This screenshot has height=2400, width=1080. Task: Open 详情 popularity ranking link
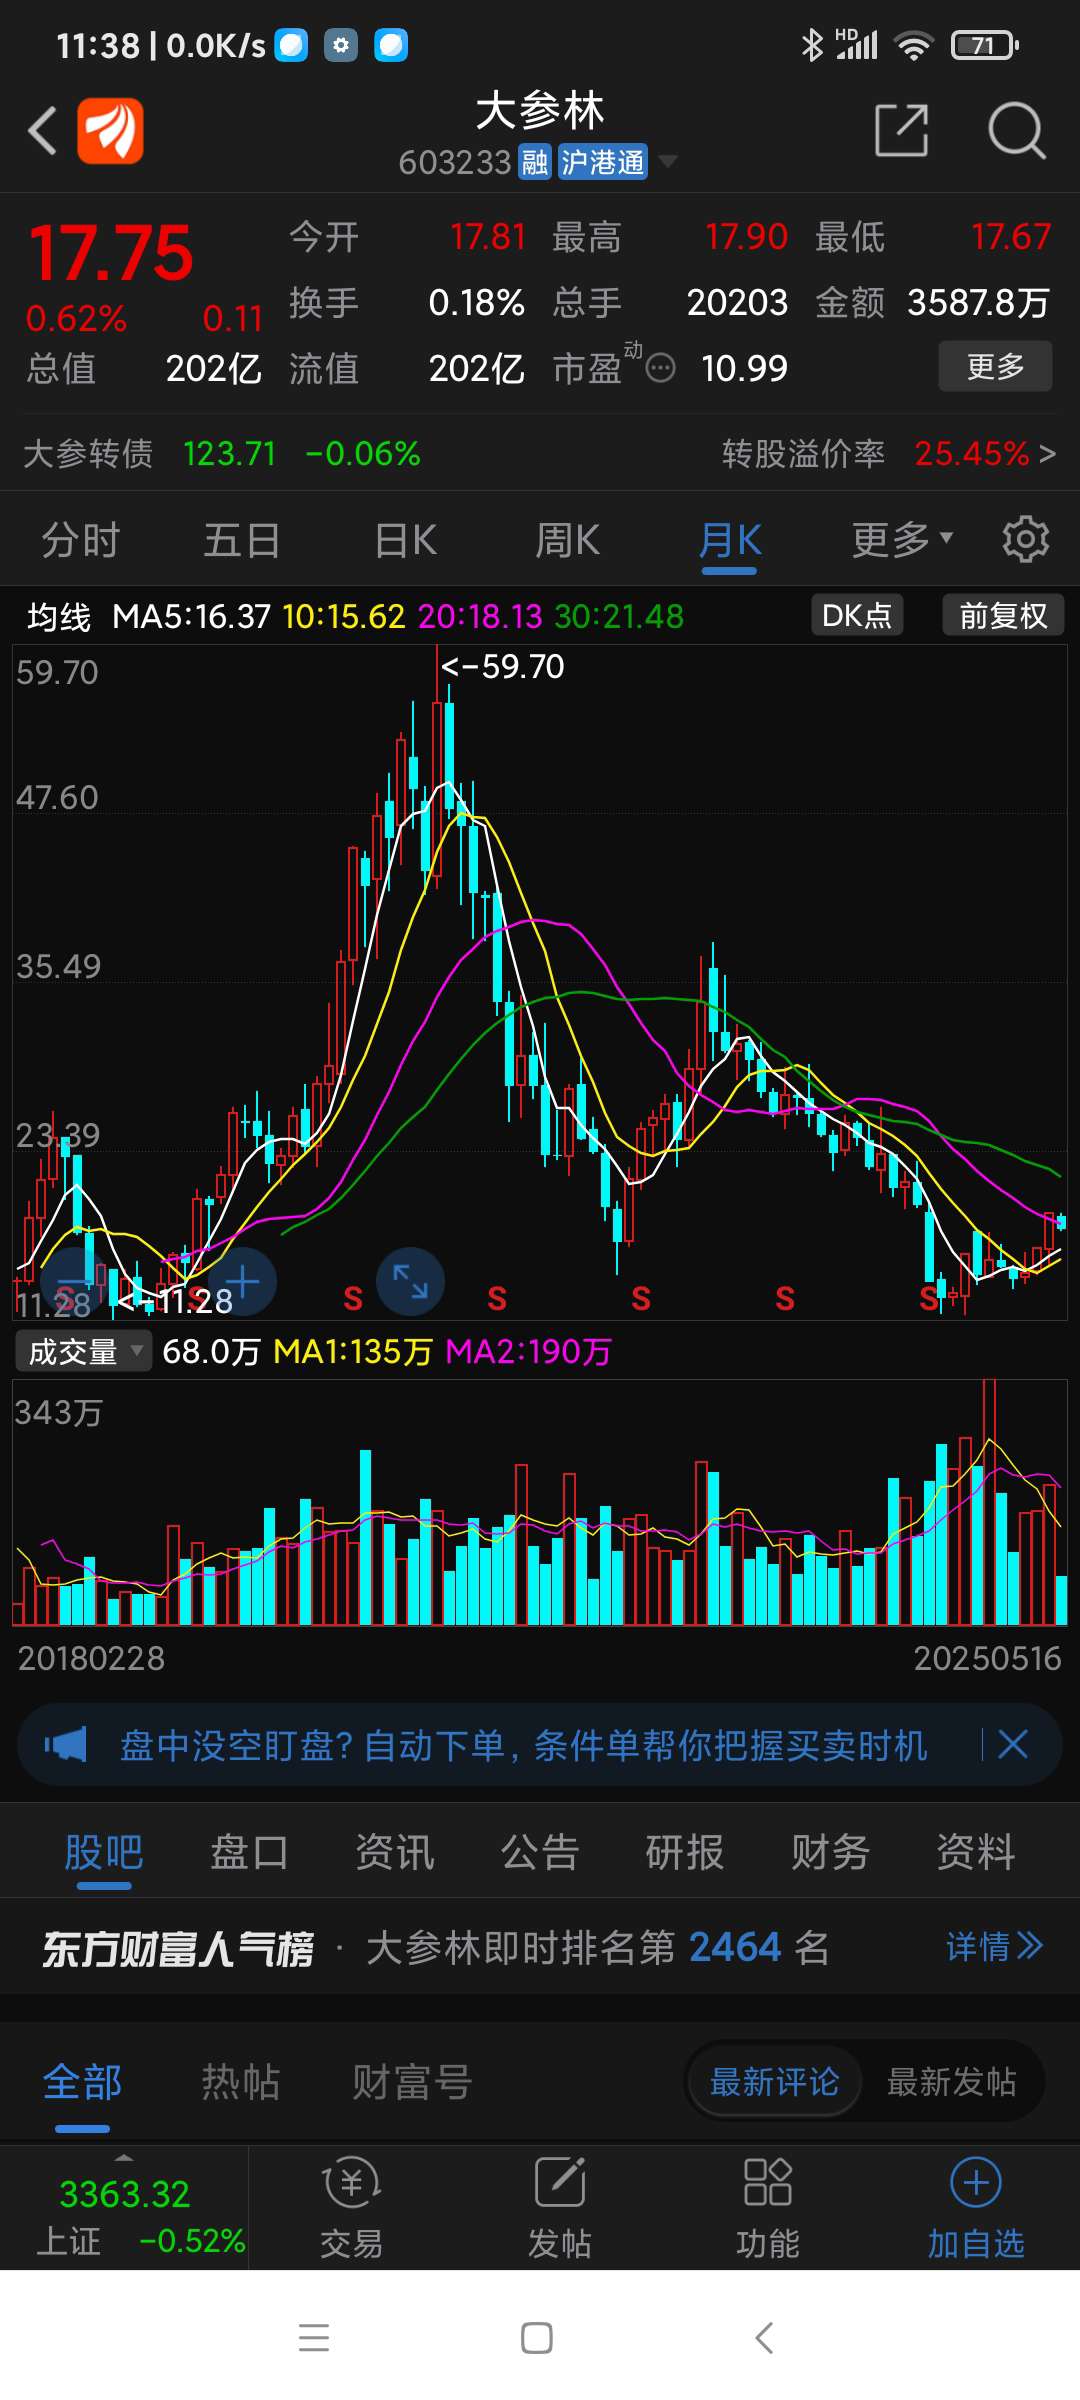tap(995, 1946)
